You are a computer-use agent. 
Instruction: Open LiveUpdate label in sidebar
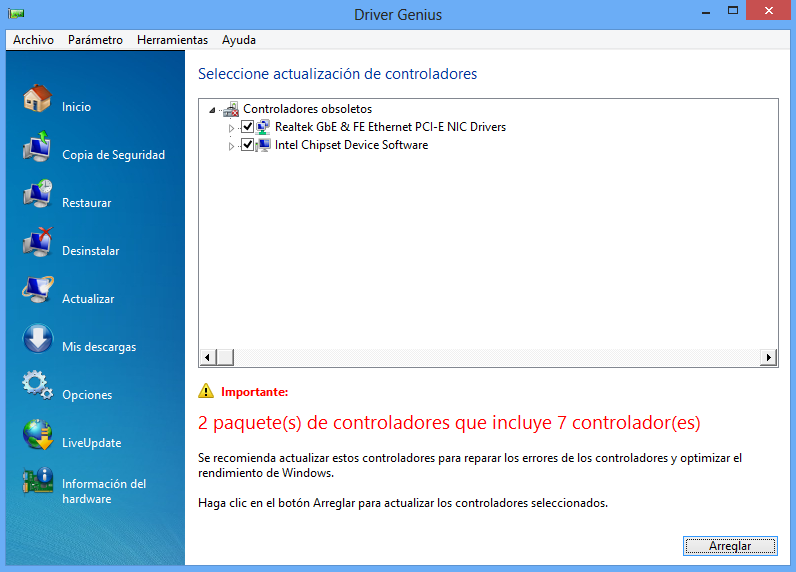(92, 443)
